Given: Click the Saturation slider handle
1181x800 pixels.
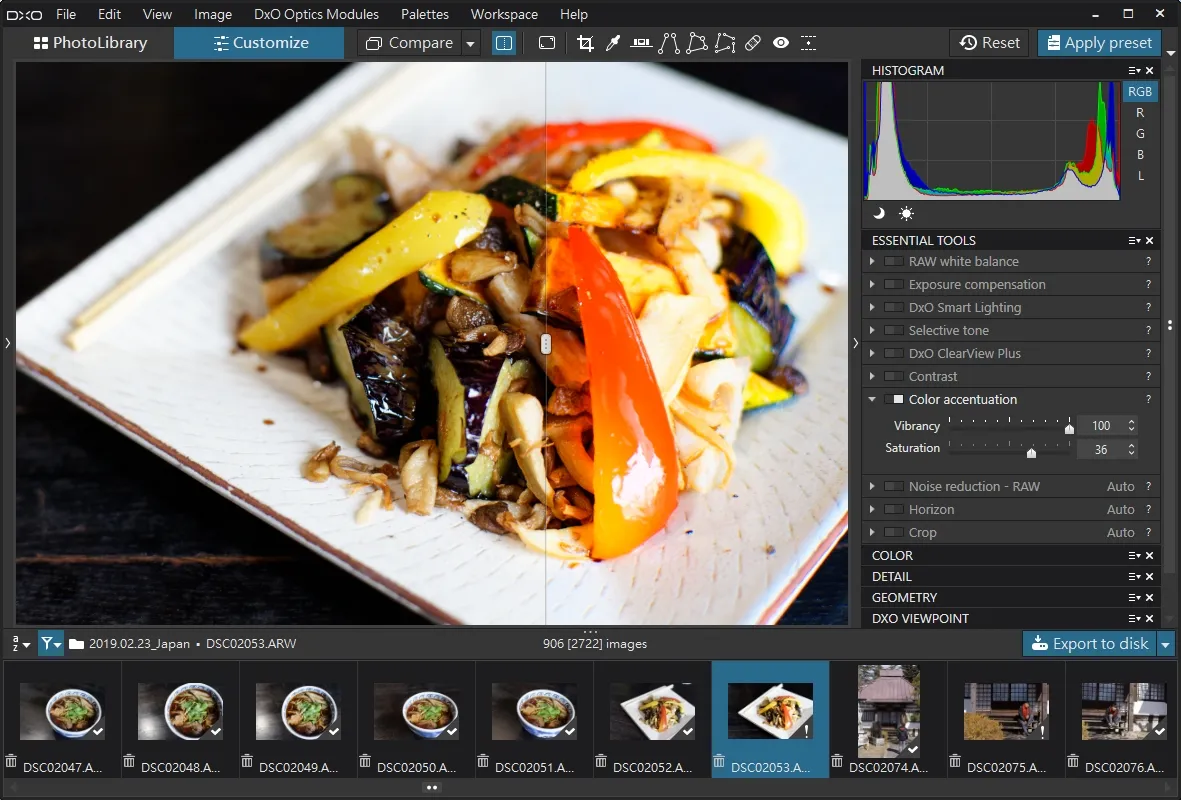Looking at the screenshot, I should click(x=1032, y=452).
